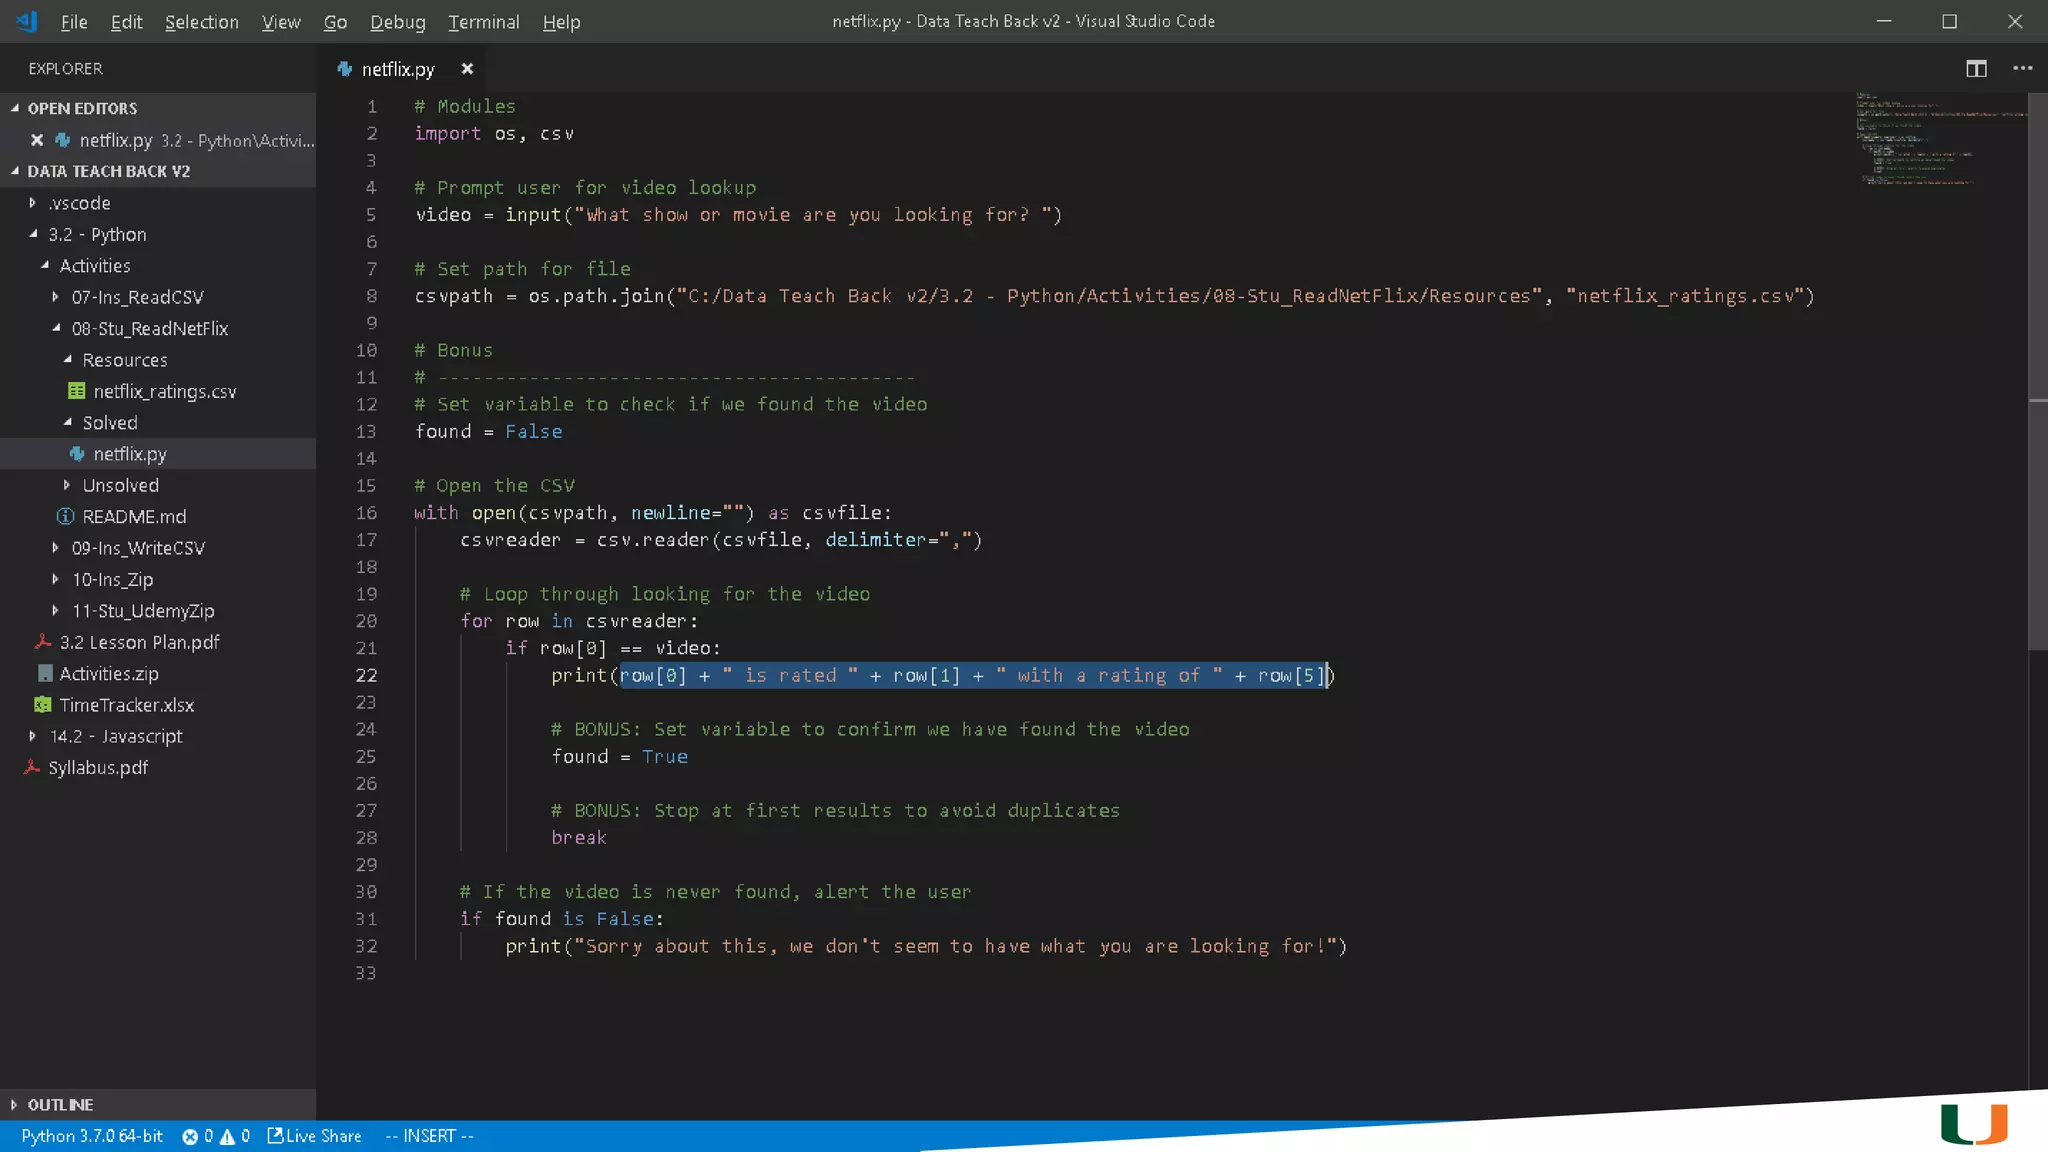Expand the Unsolved folder

(x=120, y=485)
